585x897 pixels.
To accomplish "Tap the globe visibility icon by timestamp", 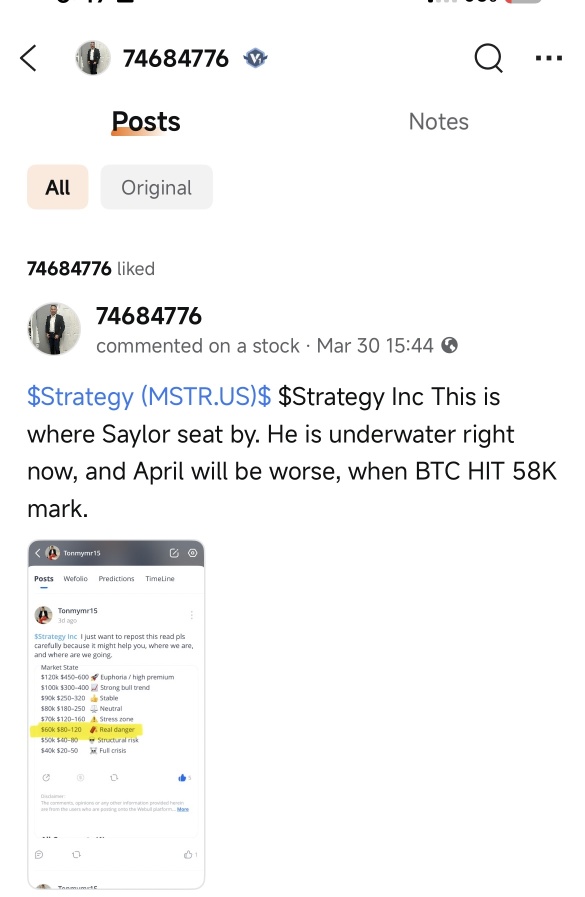I will point(450,346).
